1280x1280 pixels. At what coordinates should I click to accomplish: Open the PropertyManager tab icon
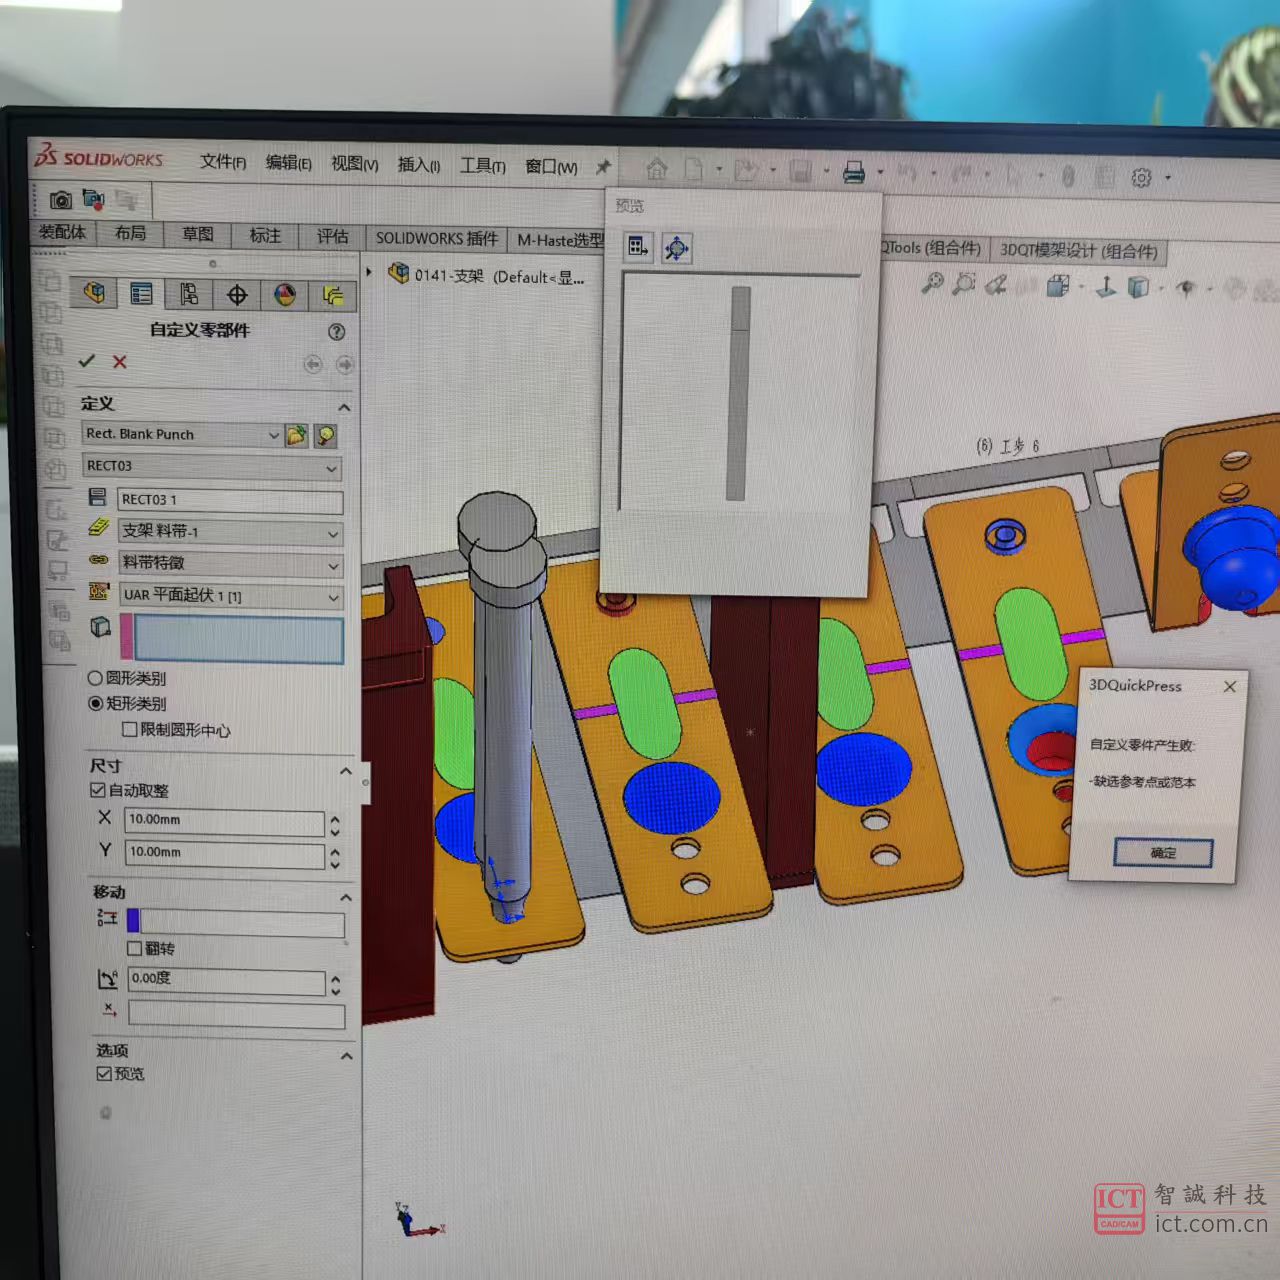point(142,294)
